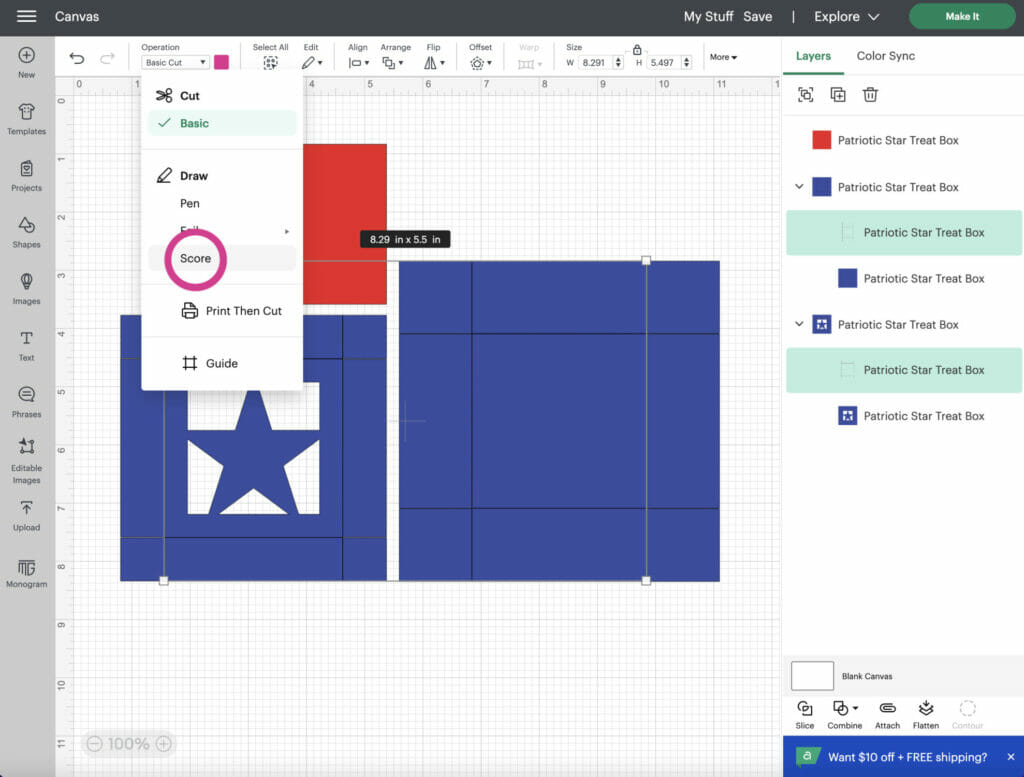Switch to the Color Sync tab

point(885,56)
